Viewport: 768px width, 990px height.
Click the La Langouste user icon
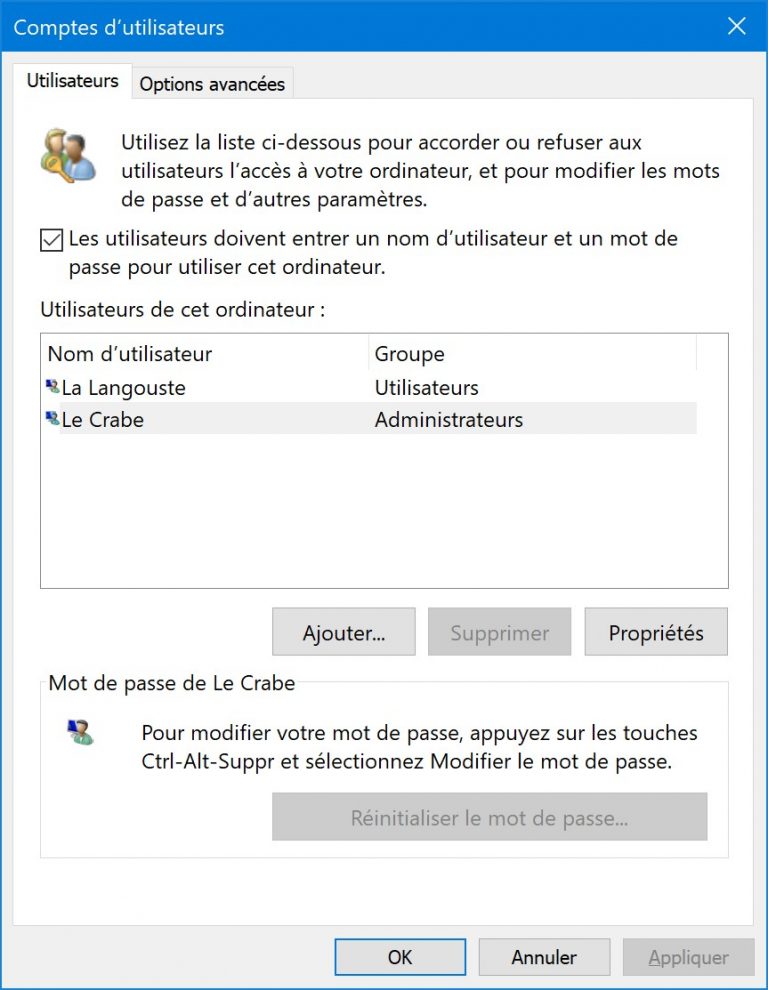52,387
